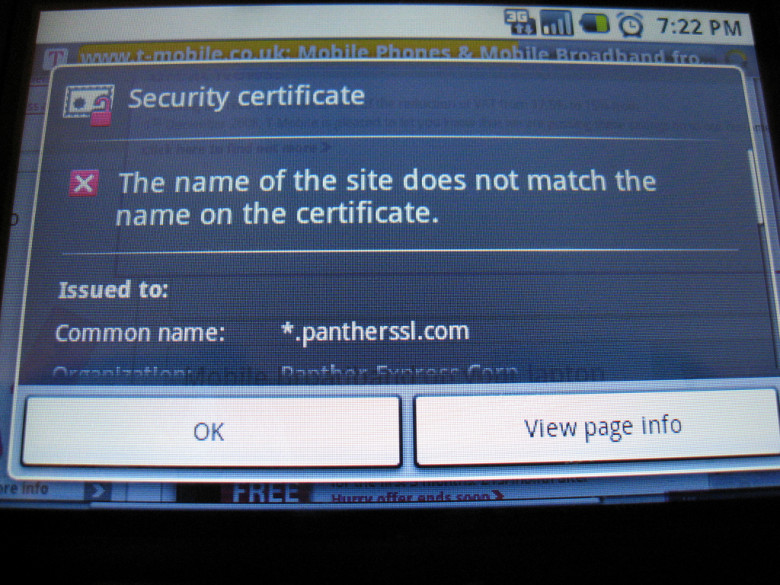Tap the alarm clock status icon
Viewport: 780px width, 585px height.
coord(630,25)
